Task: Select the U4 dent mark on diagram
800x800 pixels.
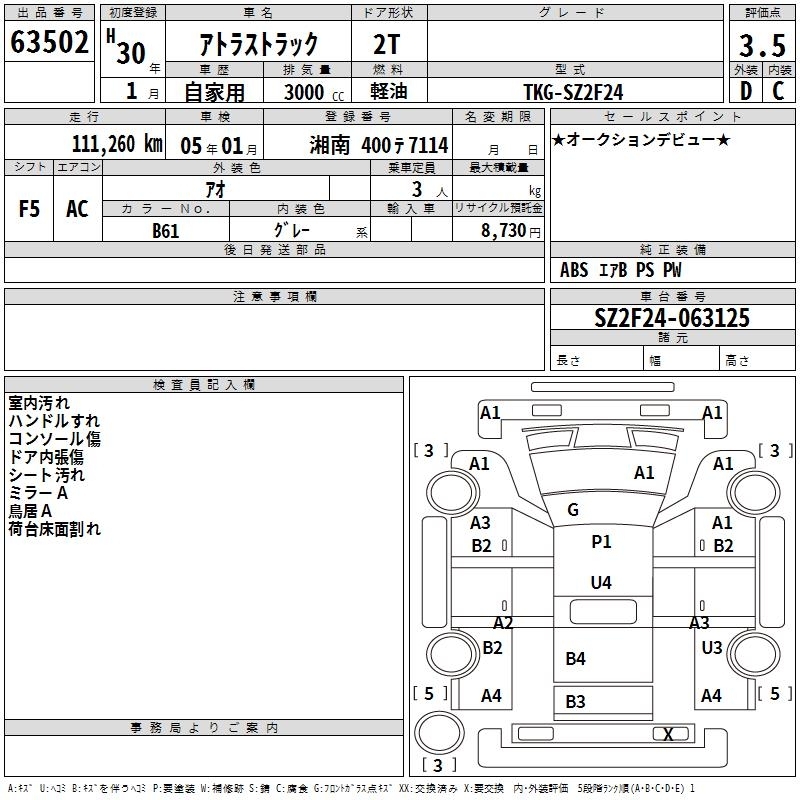Action: coord(601,582)
